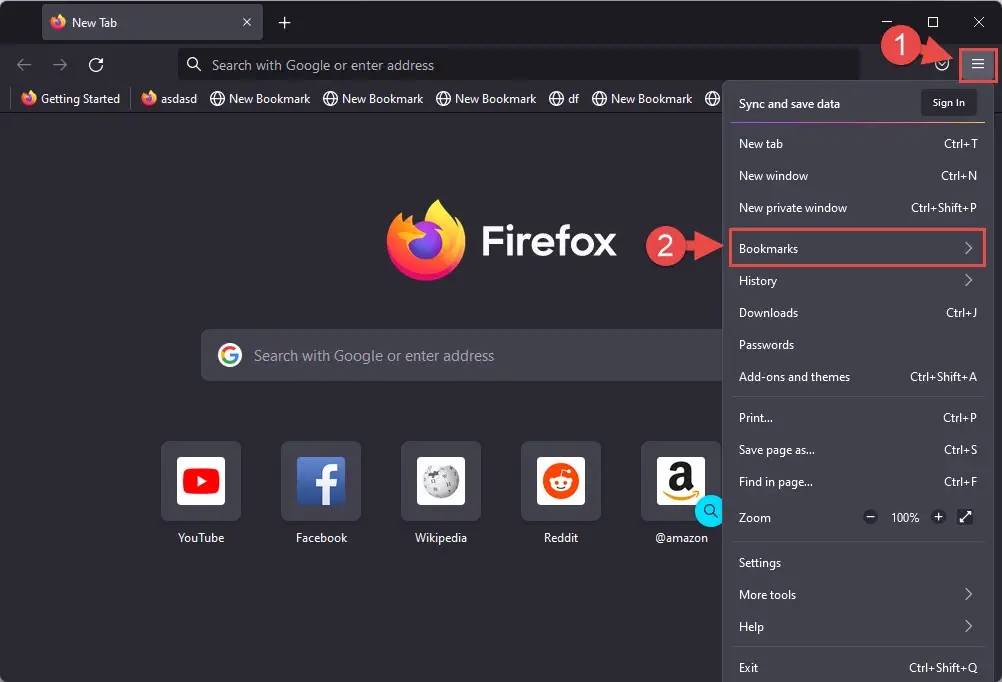The image size is (1002, 682).
Task: Toggle full screen mode icon
Action: click(965, 517)
